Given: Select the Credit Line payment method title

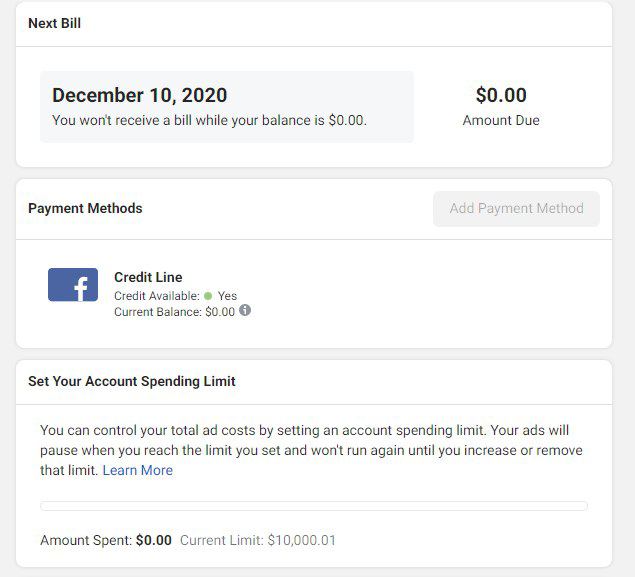Looking at the screenshot, I should click(148, 277).
